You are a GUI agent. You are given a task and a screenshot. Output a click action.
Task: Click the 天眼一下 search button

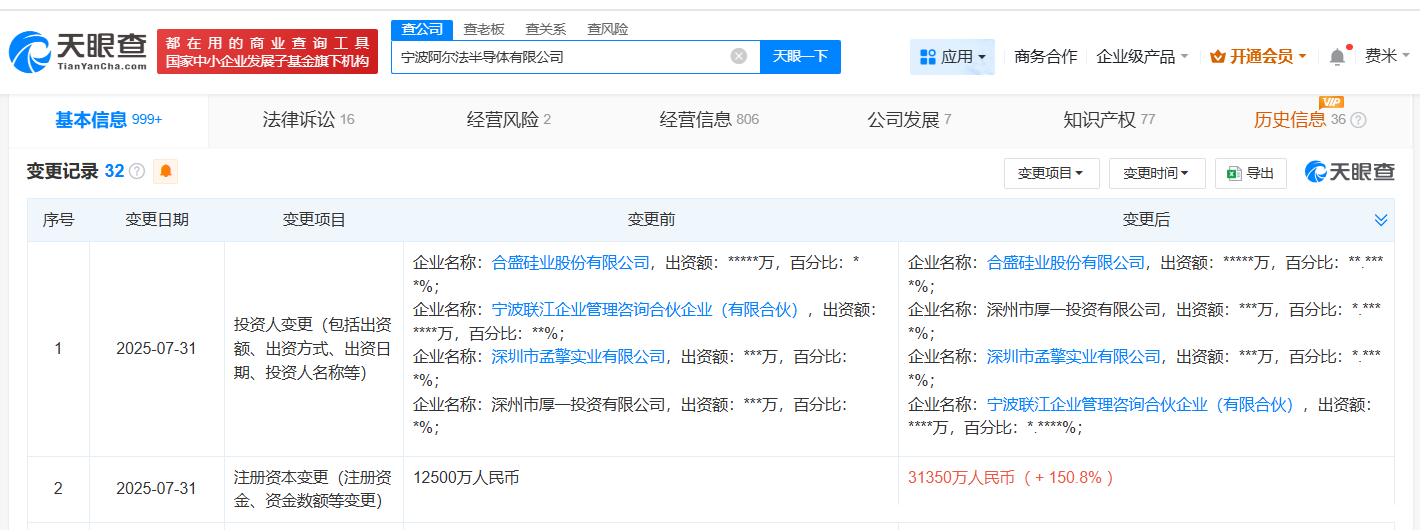[800, 56]
